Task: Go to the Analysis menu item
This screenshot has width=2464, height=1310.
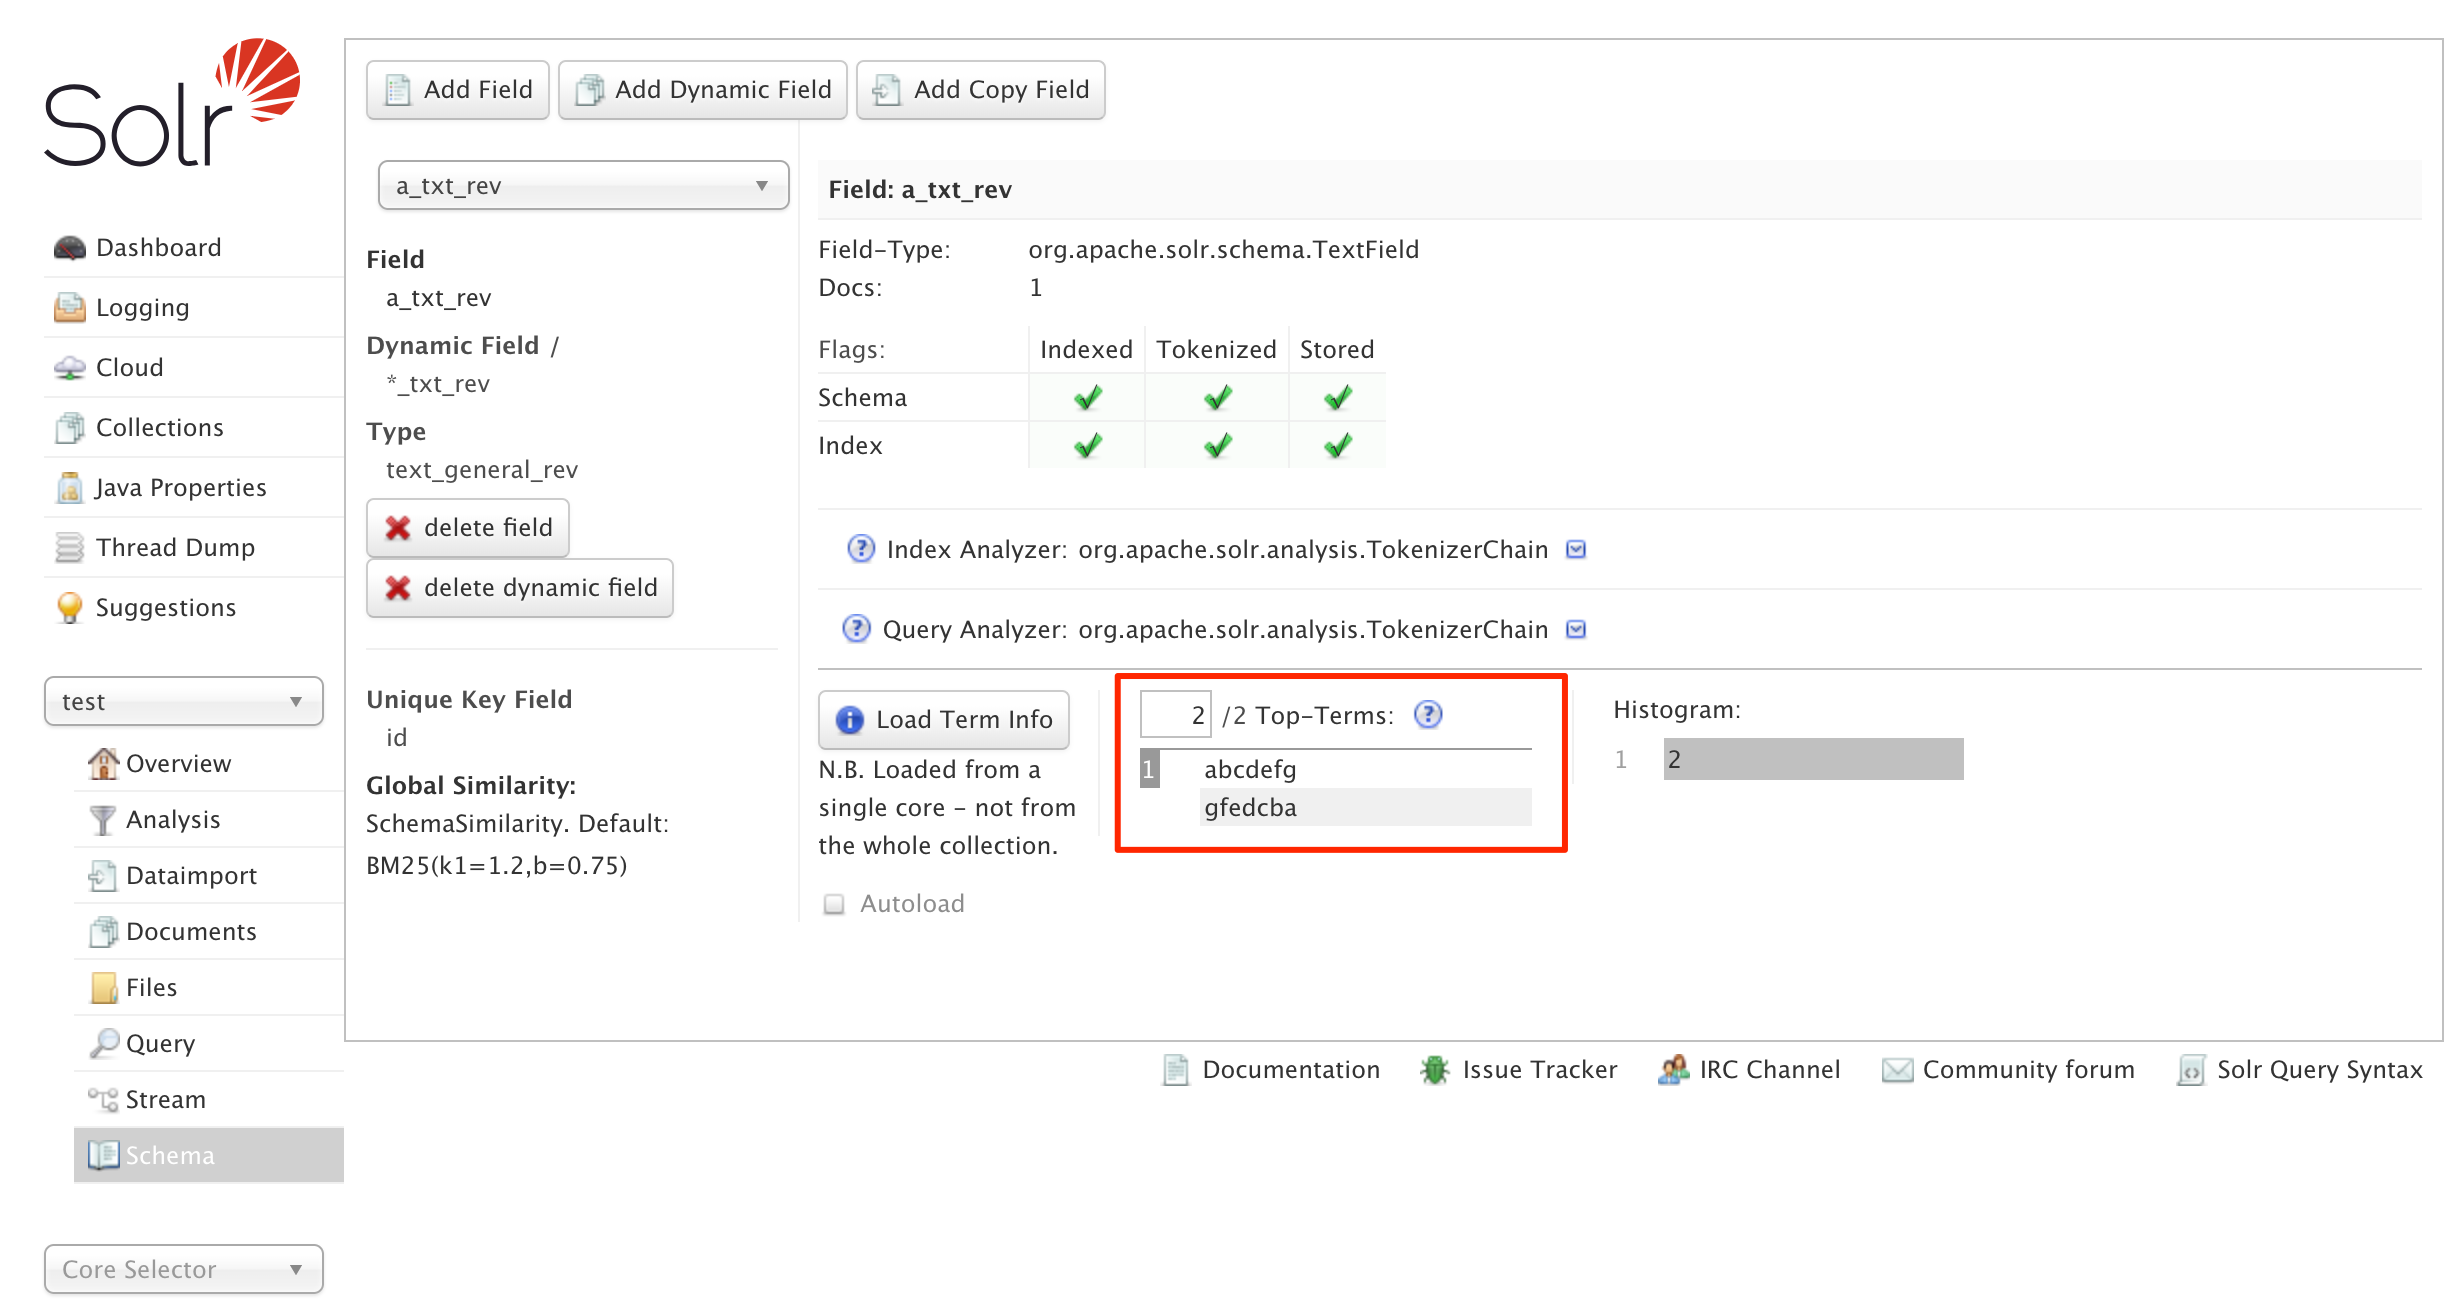Action: click(x=172, y=820)
